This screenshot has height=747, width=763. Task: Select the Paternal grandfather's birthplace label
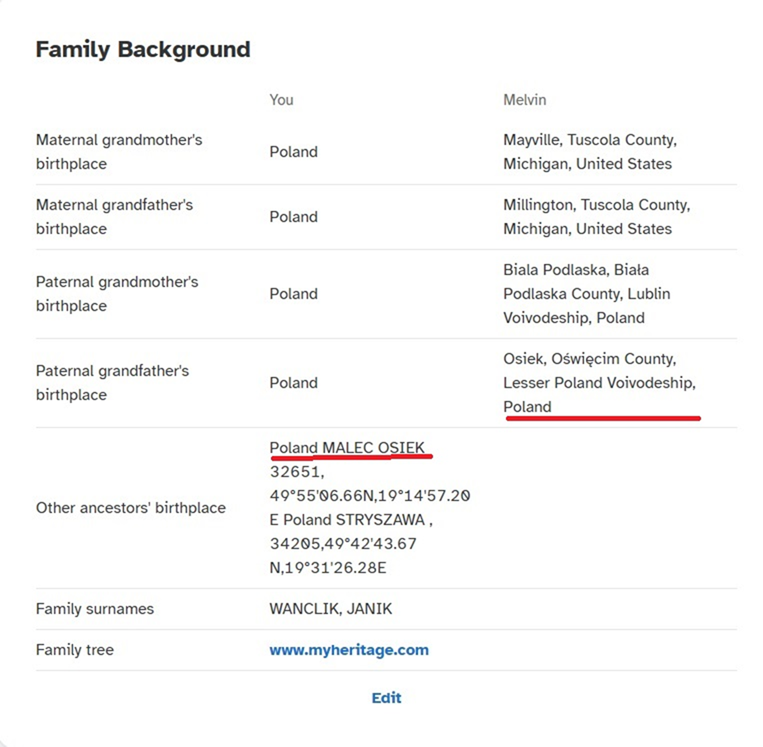point(112,383)
